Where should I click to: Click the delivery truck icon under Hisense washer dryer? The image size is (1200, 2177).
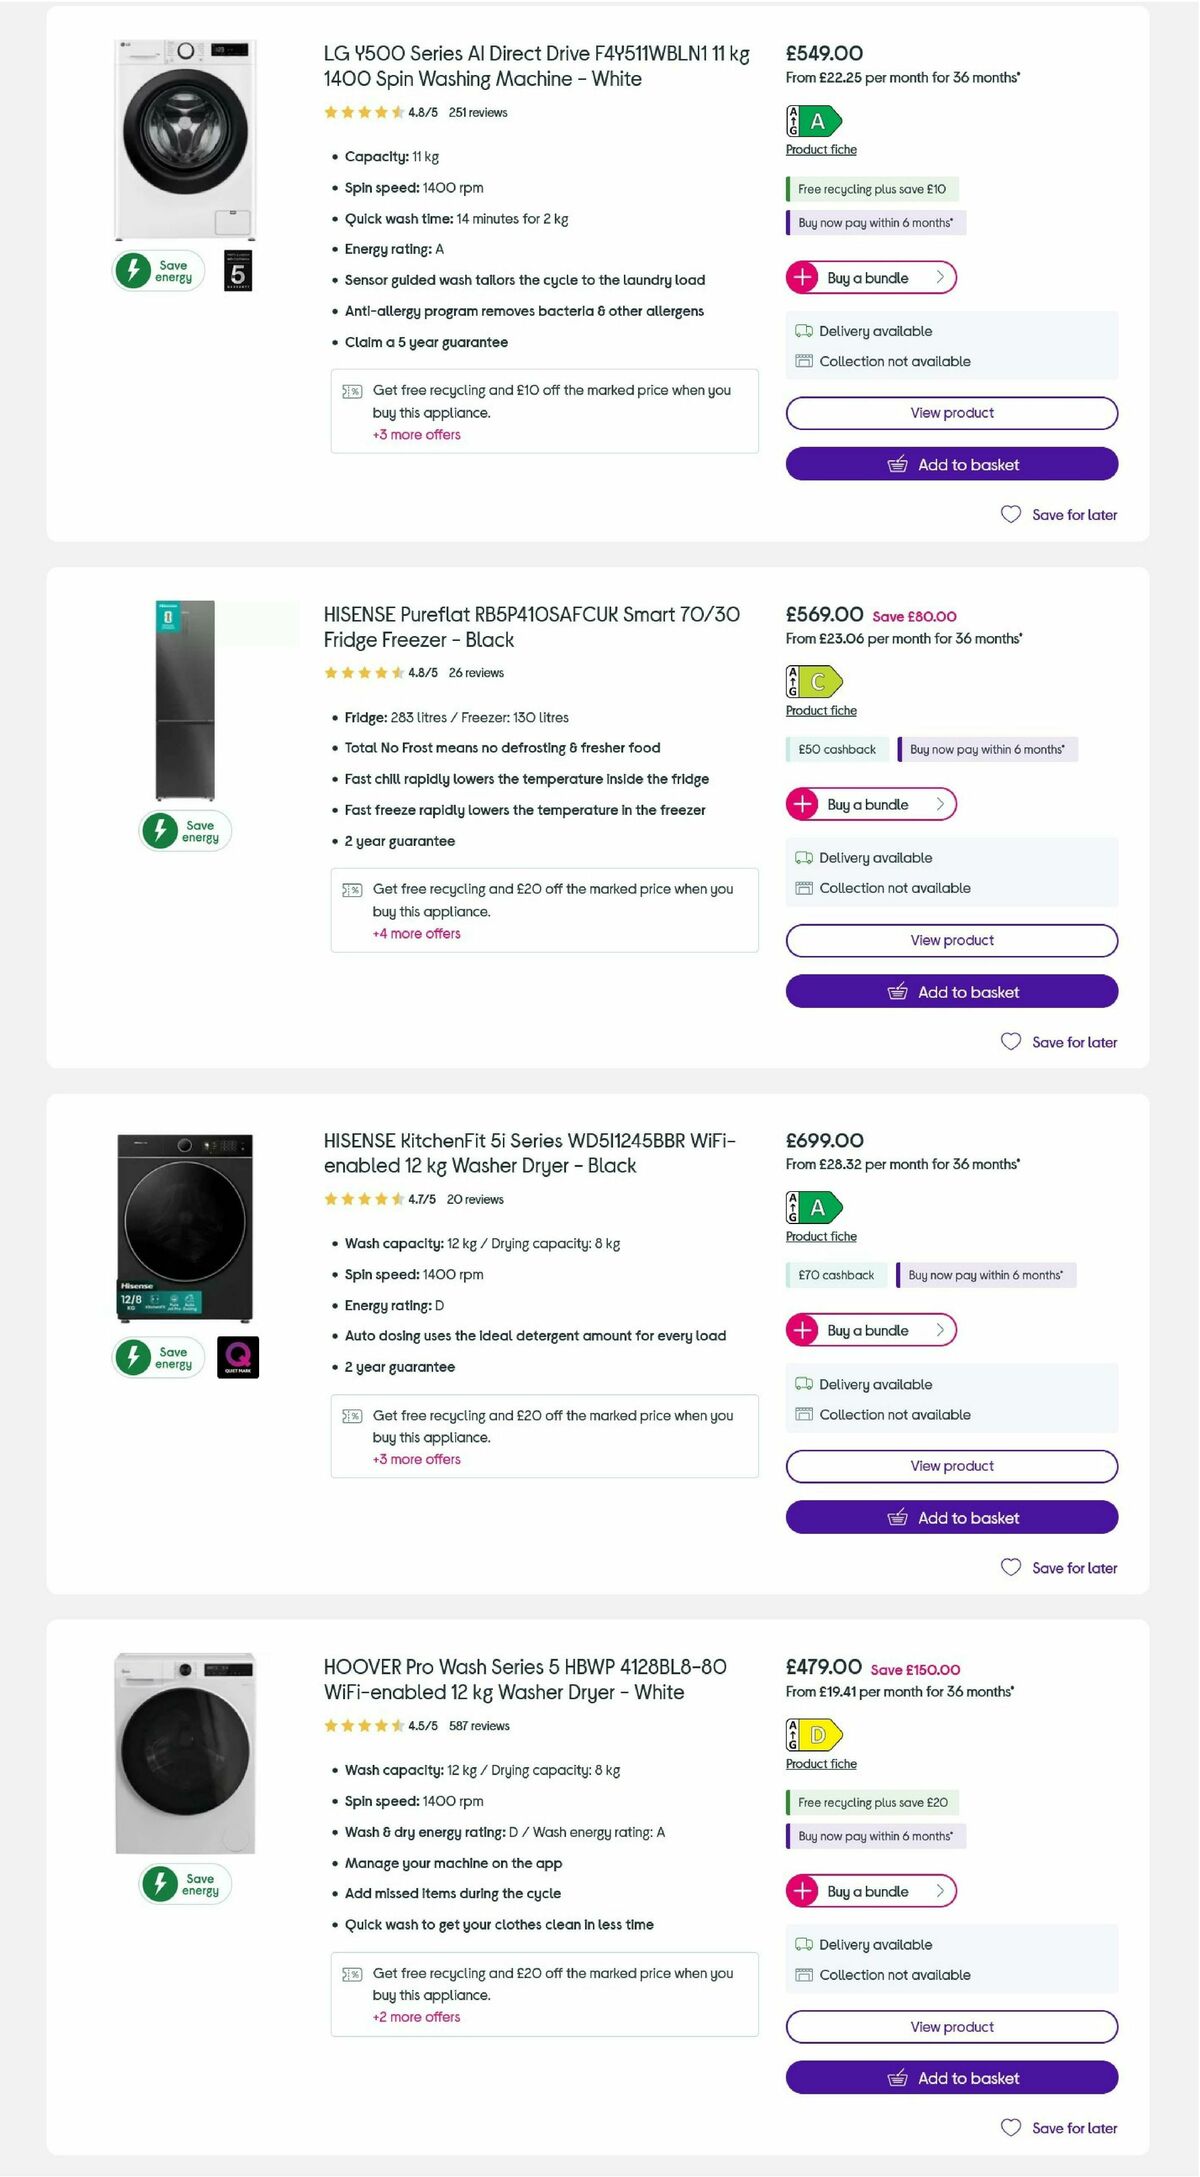(x=802, y=1384)
